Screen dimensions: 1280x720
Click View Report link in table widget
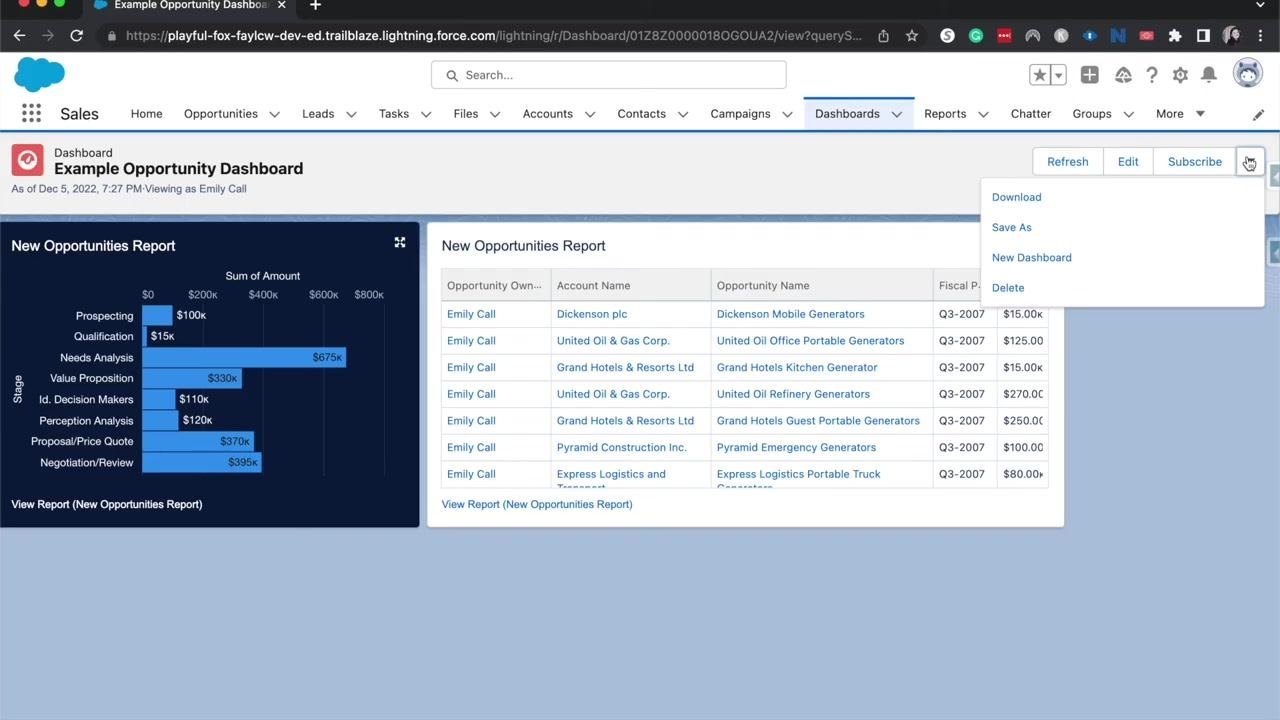tap(537, 504)
